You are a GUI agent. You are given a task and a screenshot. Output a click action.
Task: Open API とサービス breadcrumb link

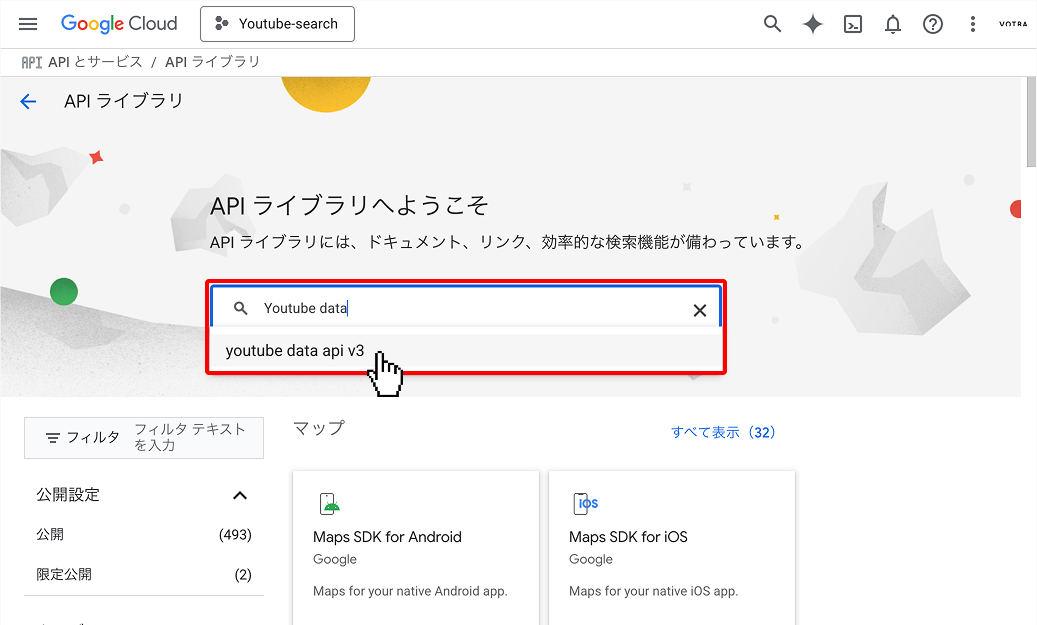tap(95, 62)
